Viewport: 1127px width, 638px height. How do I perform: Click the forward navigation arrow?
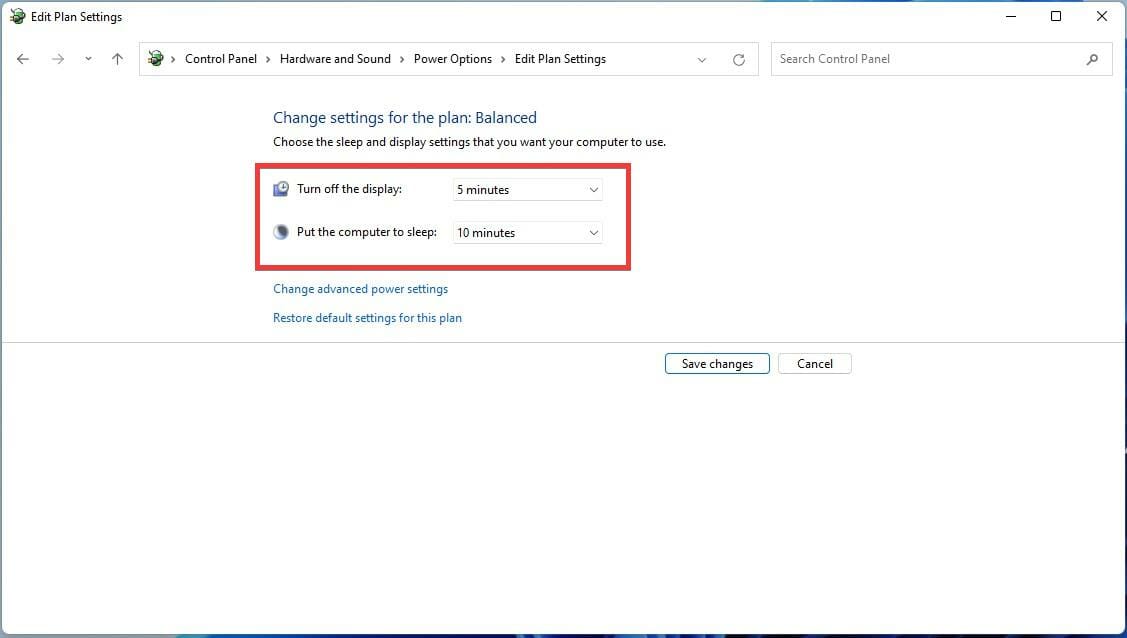click(x=58, y=59)
